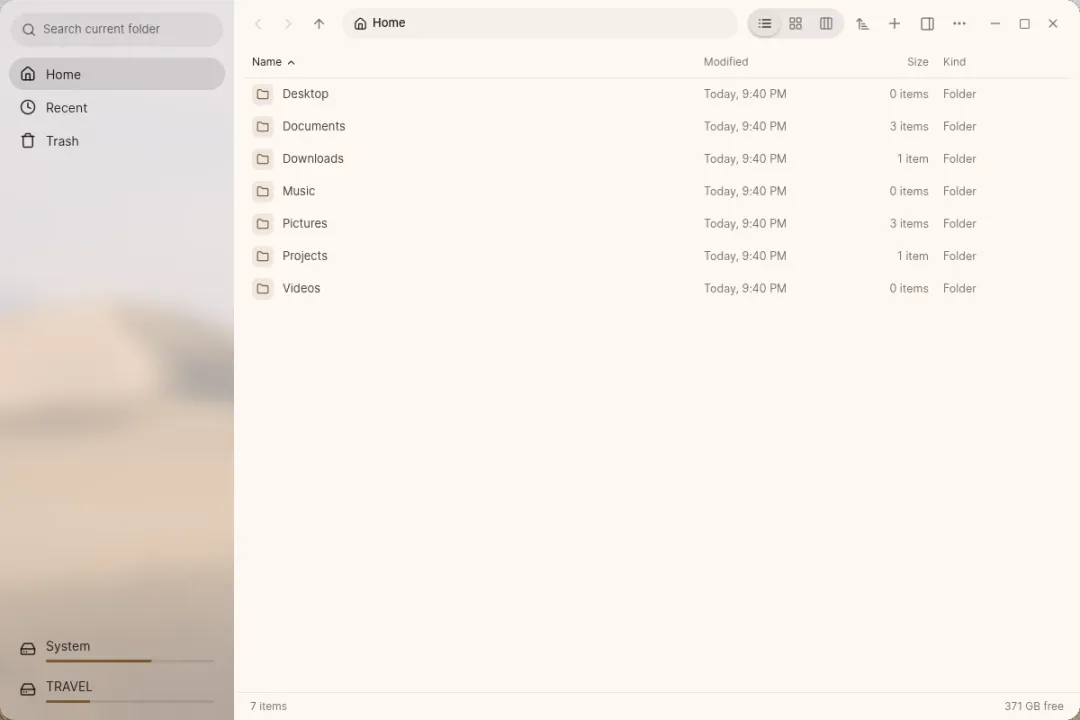1080x720 pixels.
Task: Switch to list view
Action: click(765, 24)
